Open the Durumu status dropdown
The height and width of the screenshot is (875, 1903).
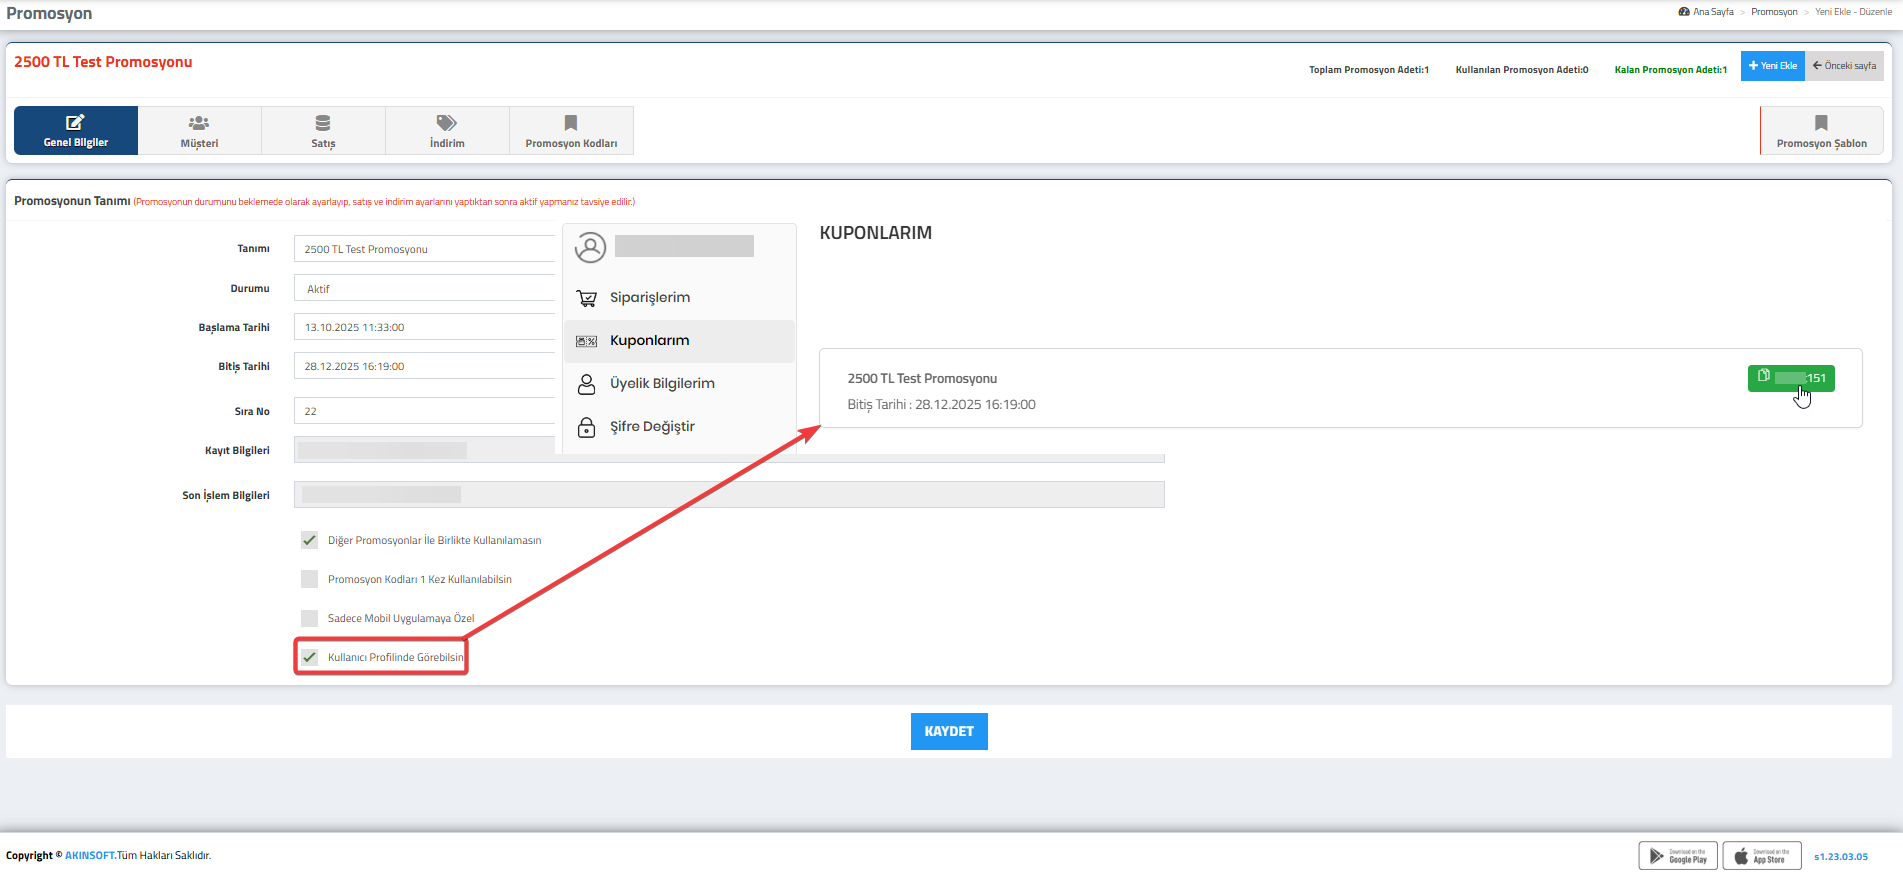[425, 289]
